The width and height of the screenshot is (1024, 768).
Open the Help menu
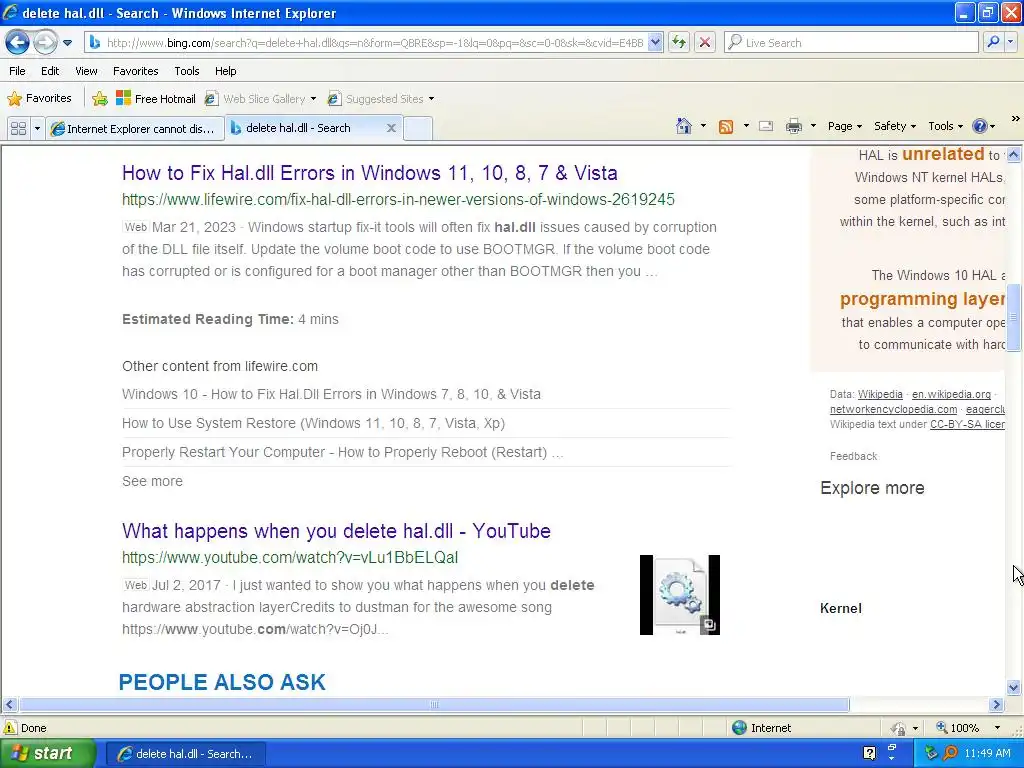click(x=225, y=71)
